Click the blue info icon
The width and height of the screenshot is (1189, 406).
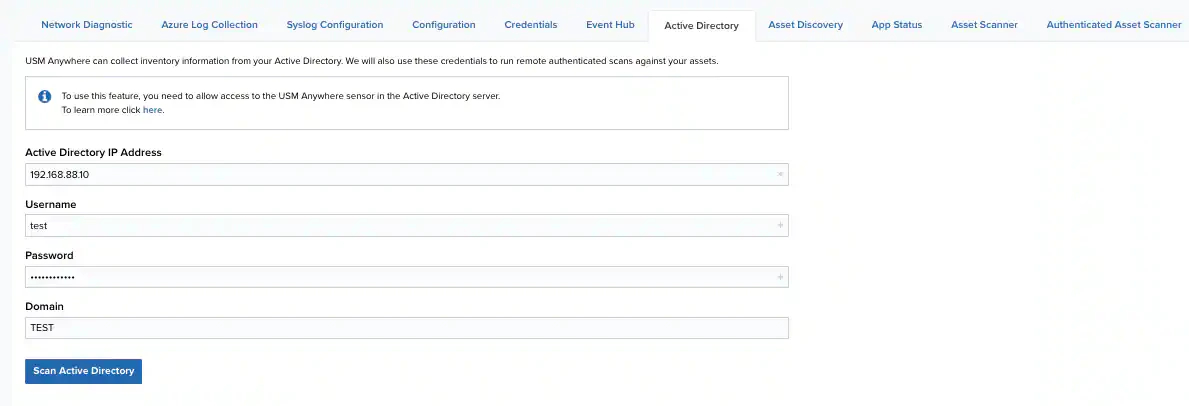tap(45, 96)
